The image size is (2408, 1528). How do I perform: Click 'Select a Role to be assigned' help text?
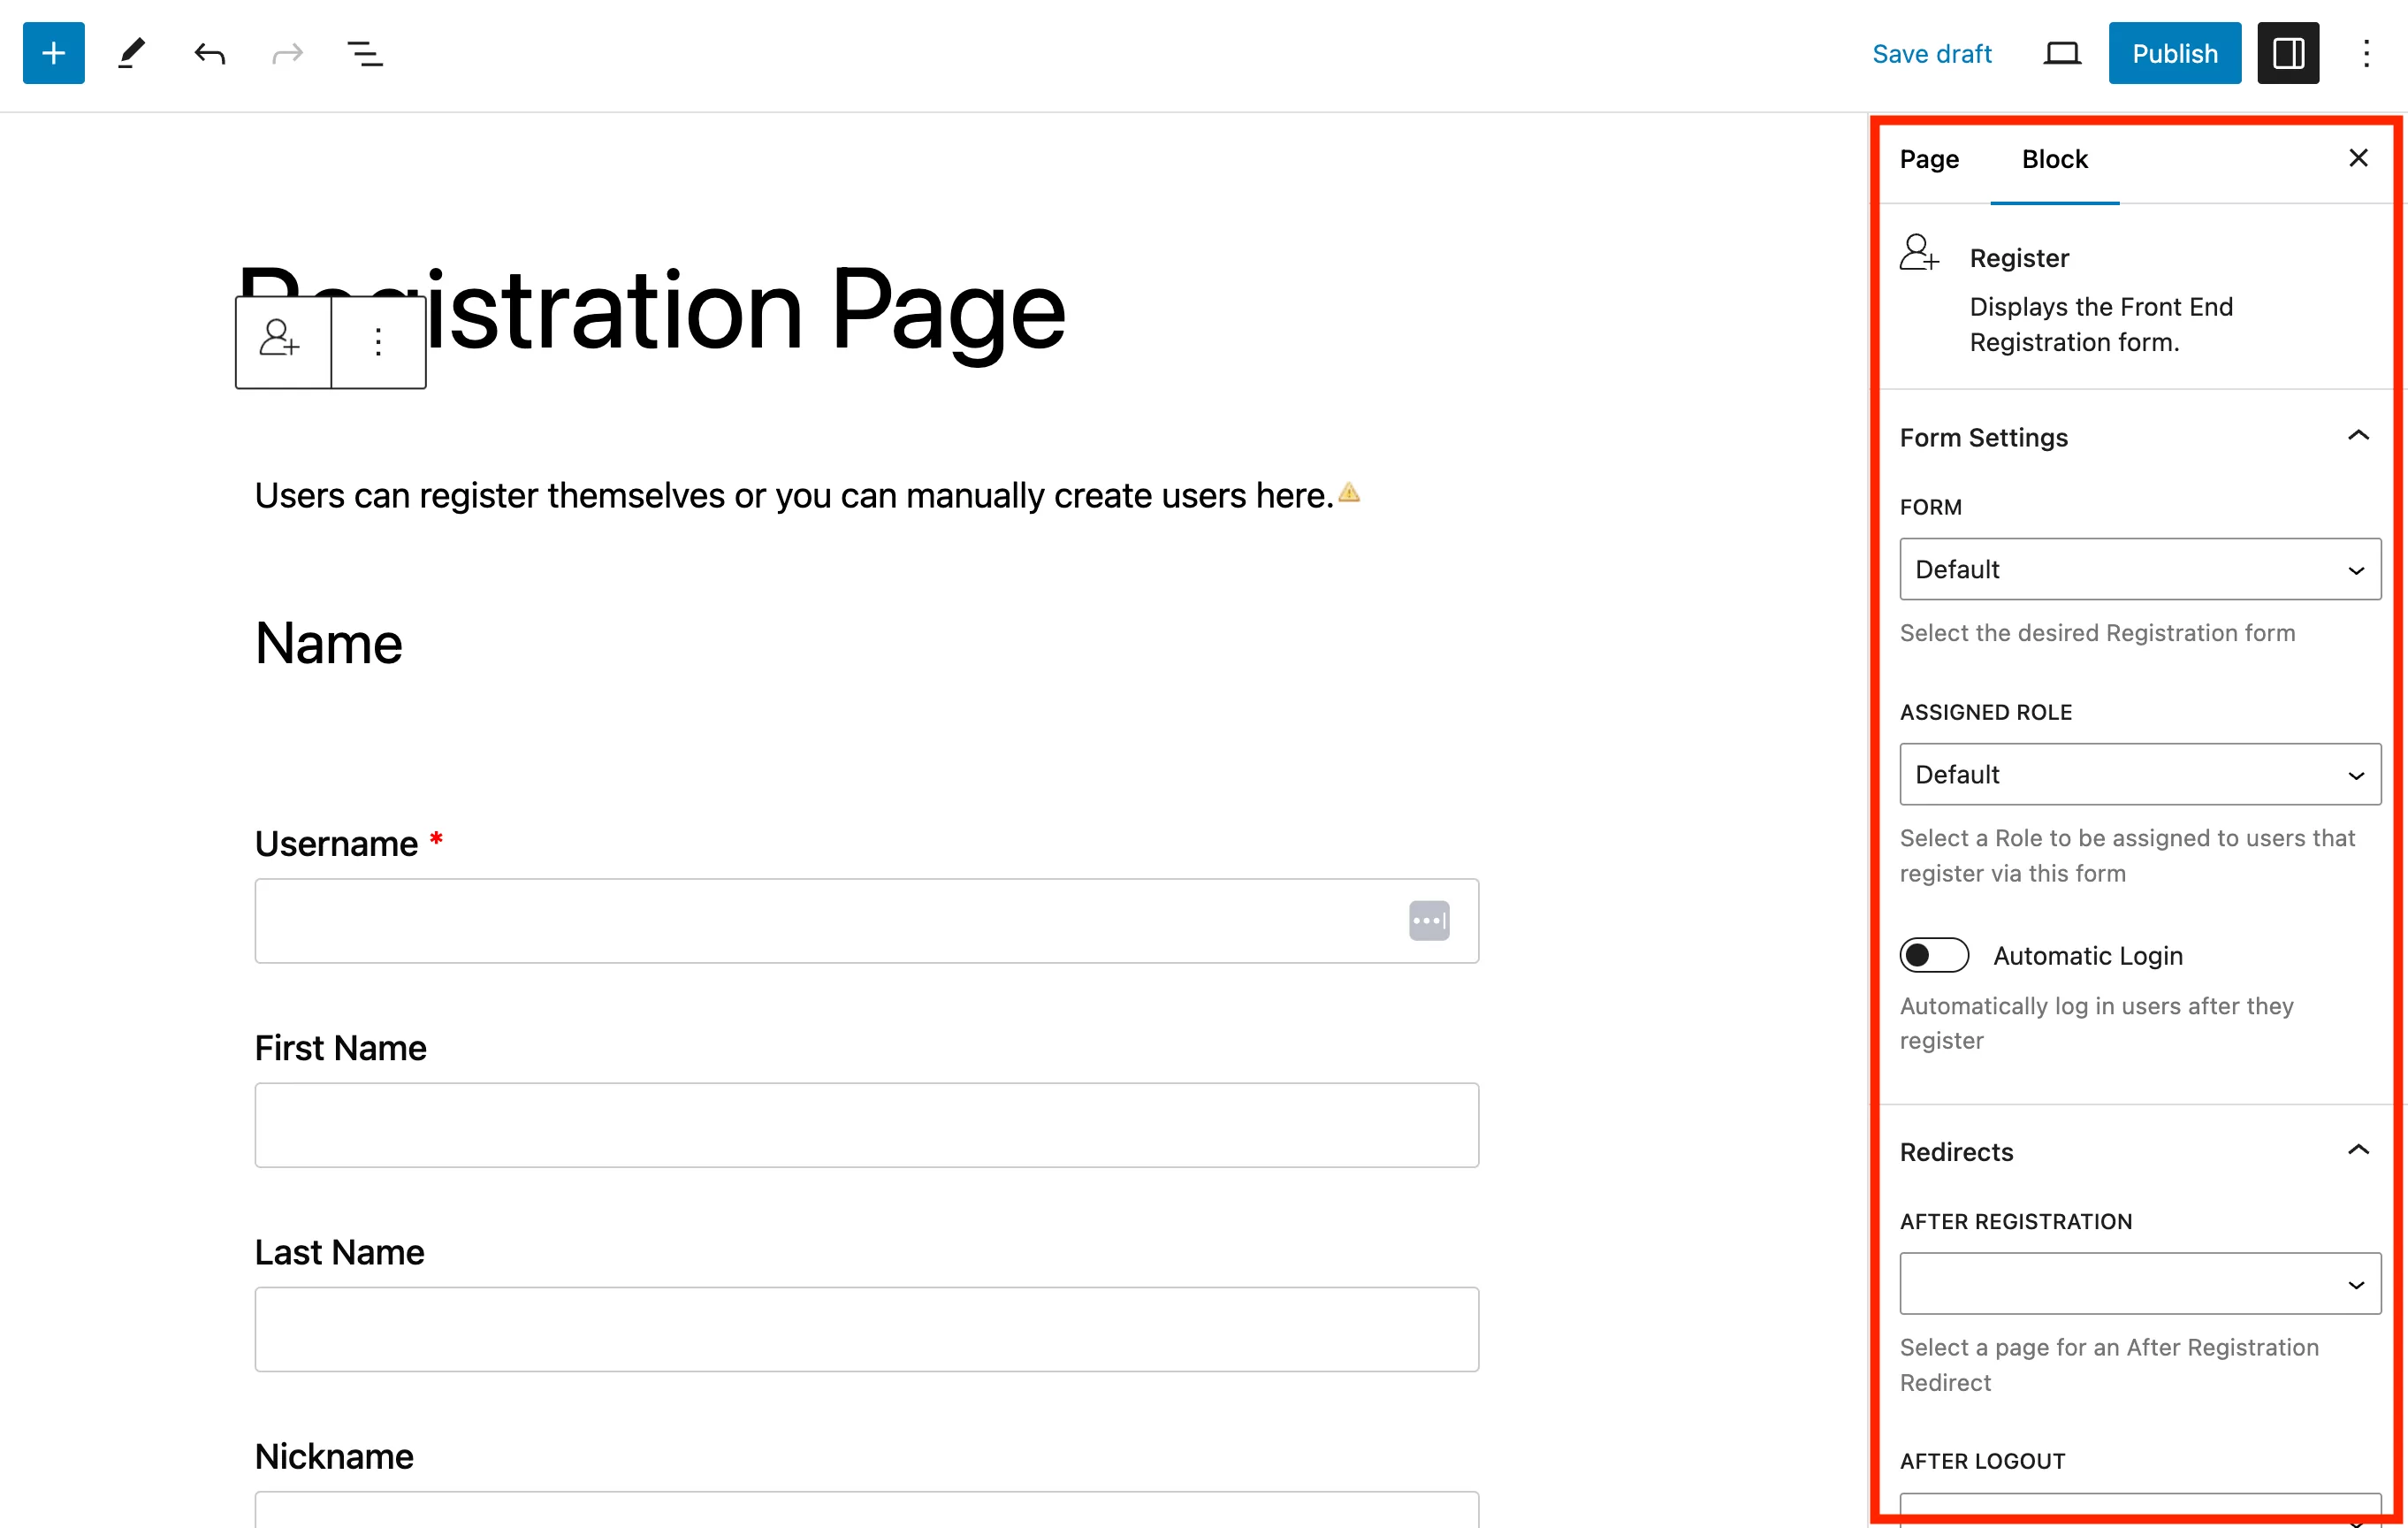coord(2127,855)
